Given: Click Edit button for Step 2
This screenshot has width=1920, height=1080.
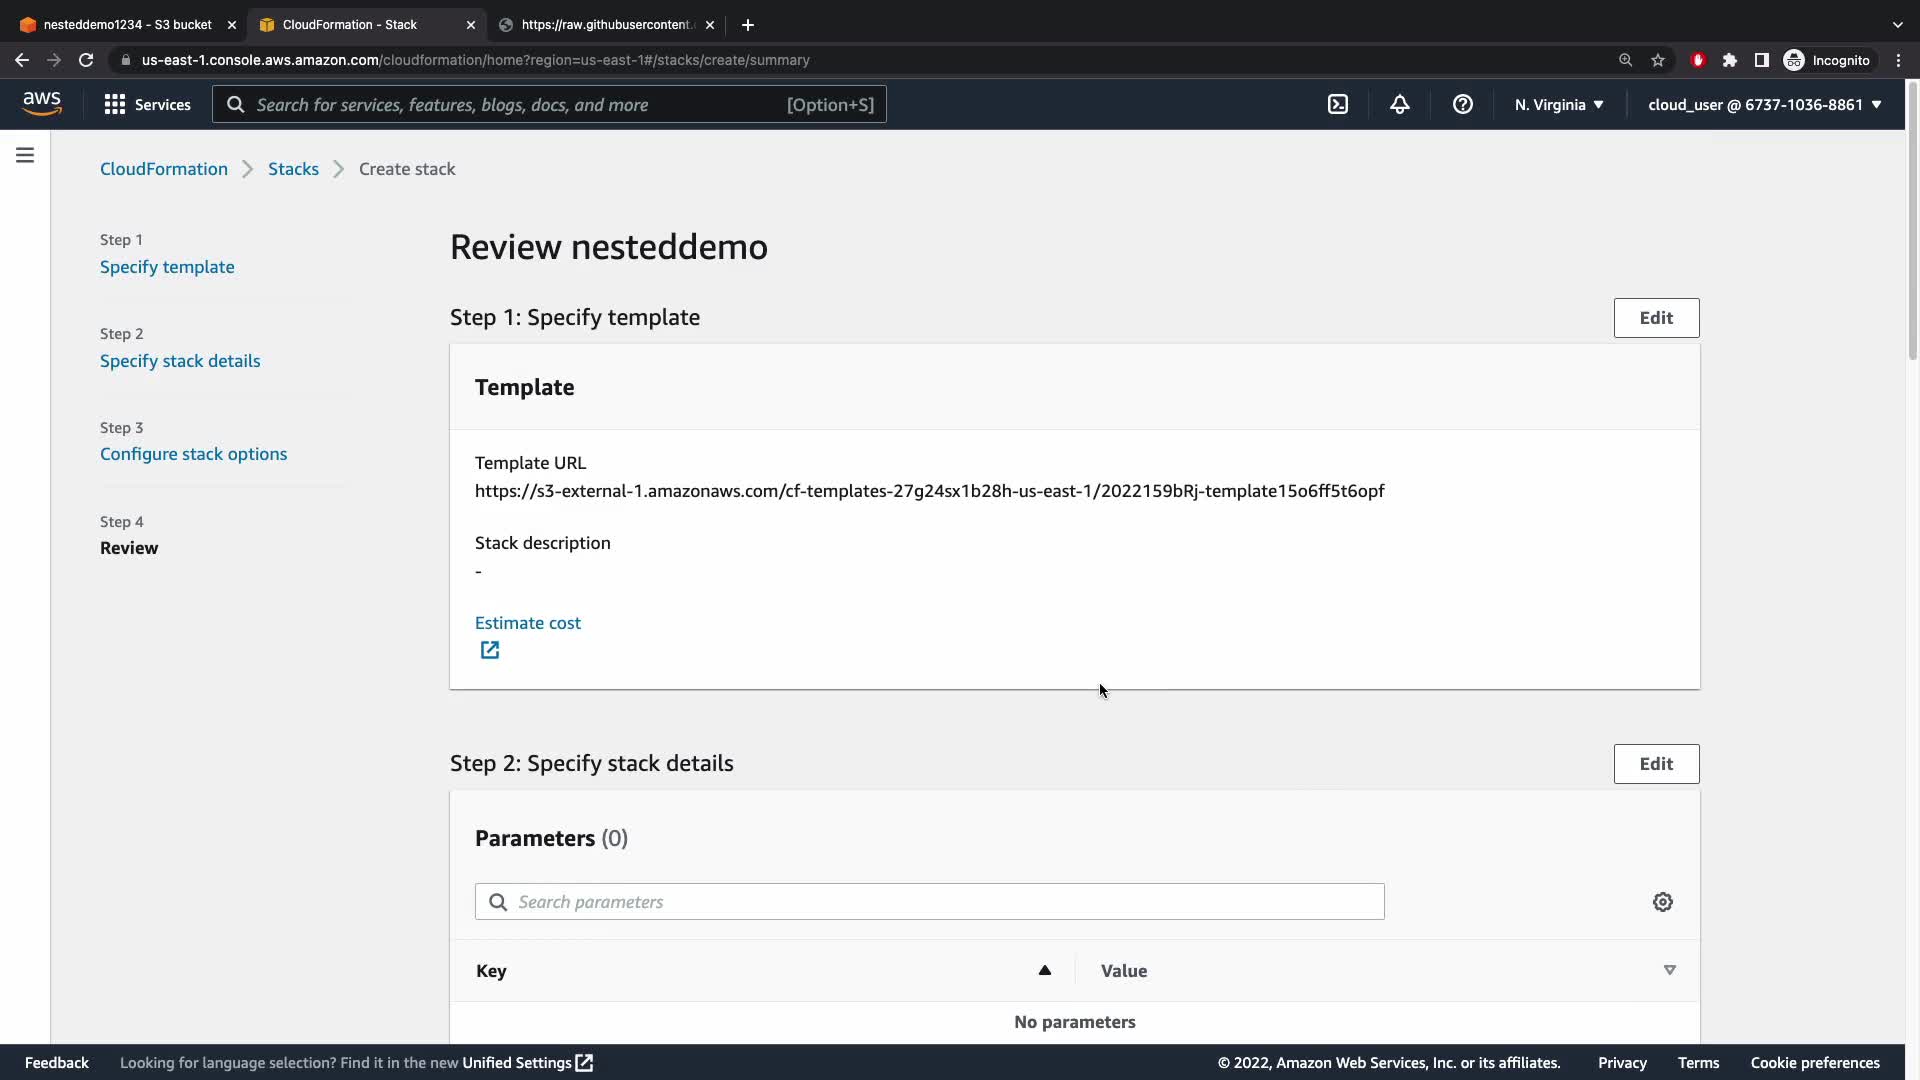Looking at the screenshot, I should point(1655,764).
